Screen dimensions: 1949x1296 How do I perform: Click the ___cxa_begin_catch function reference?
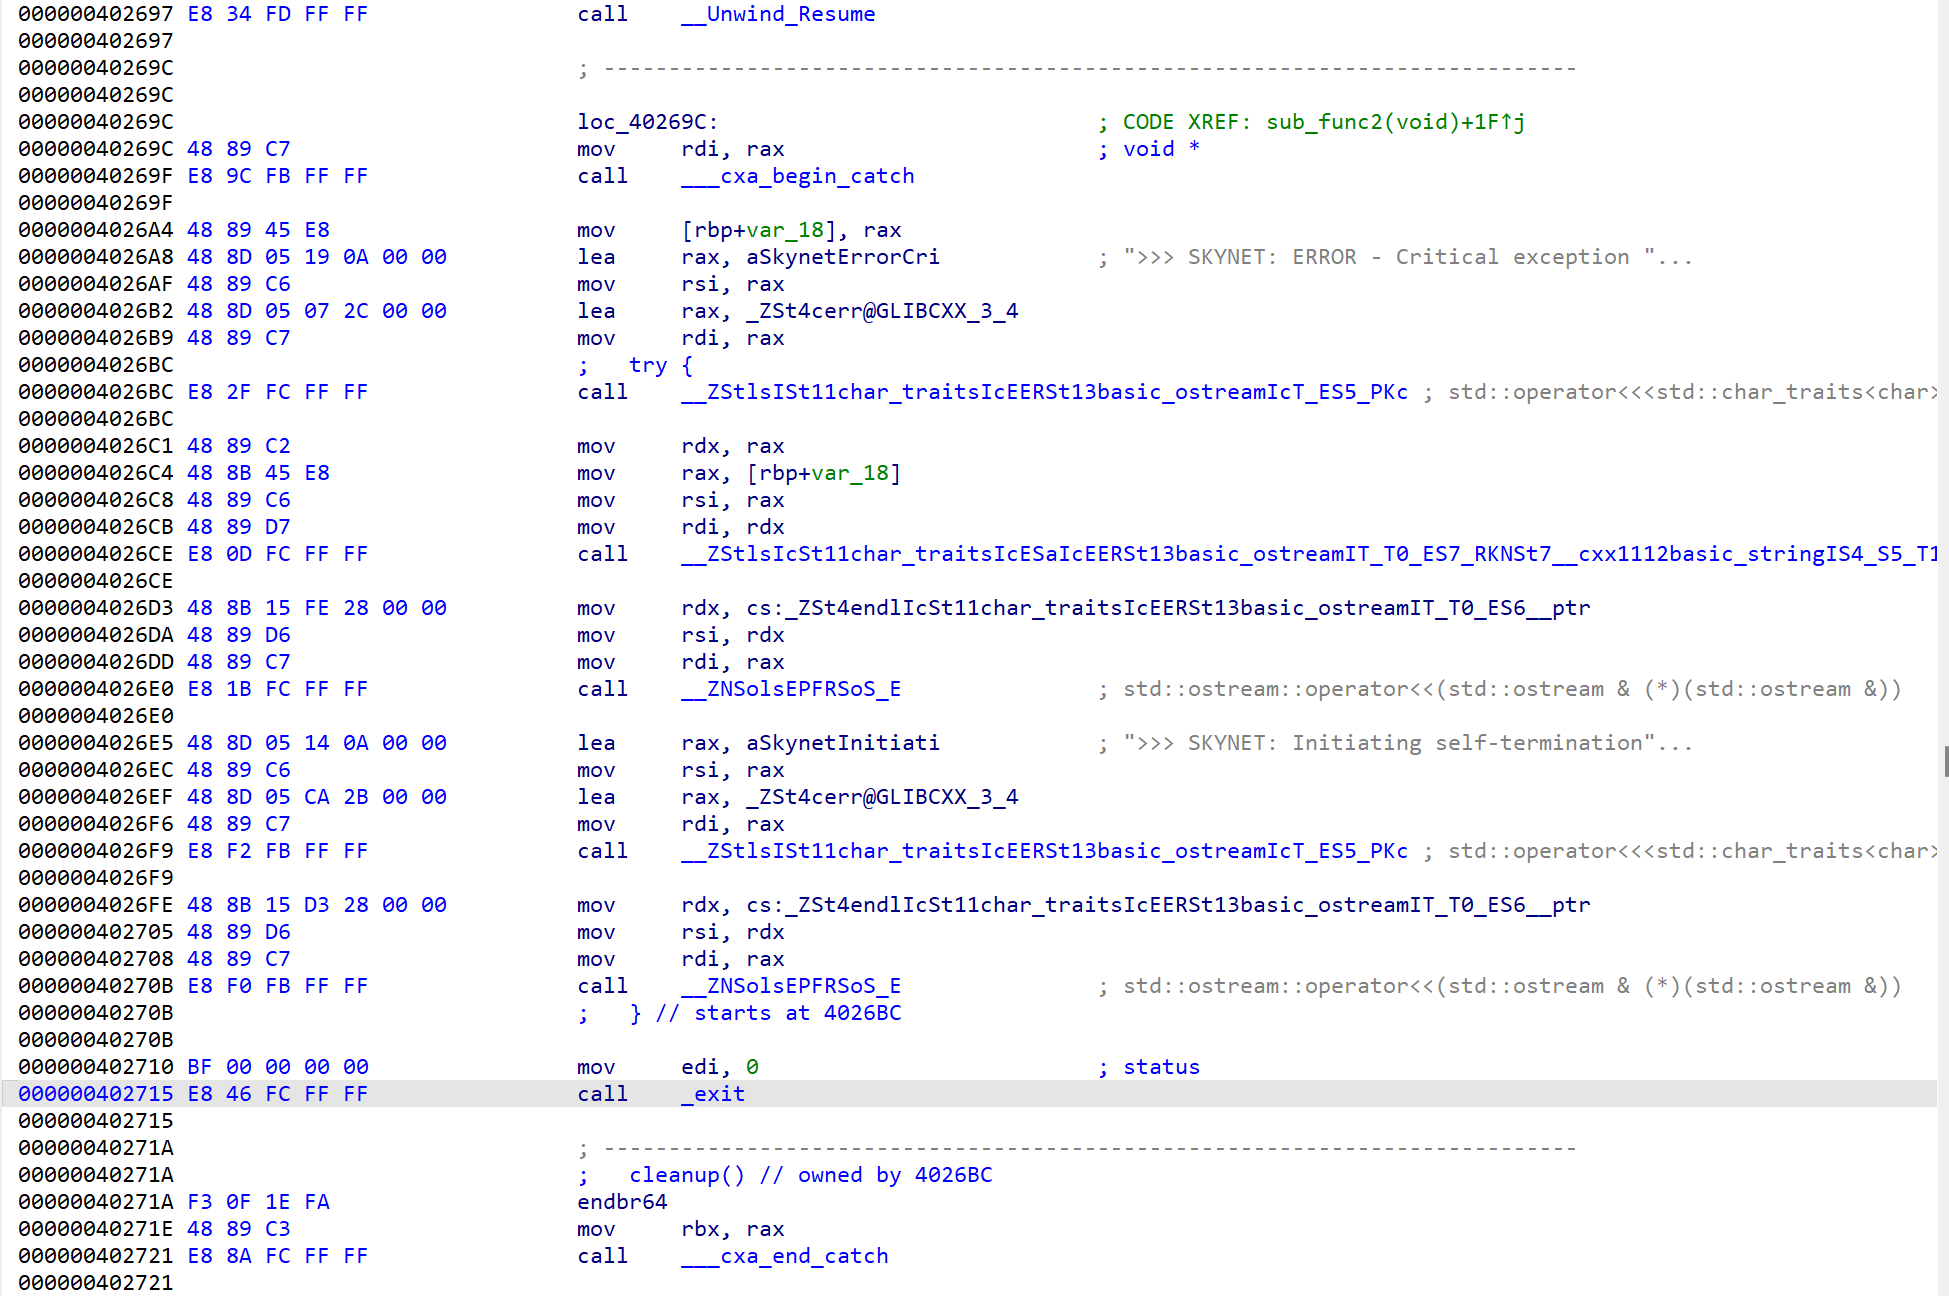pyautogui.click(x=797, y=176)
